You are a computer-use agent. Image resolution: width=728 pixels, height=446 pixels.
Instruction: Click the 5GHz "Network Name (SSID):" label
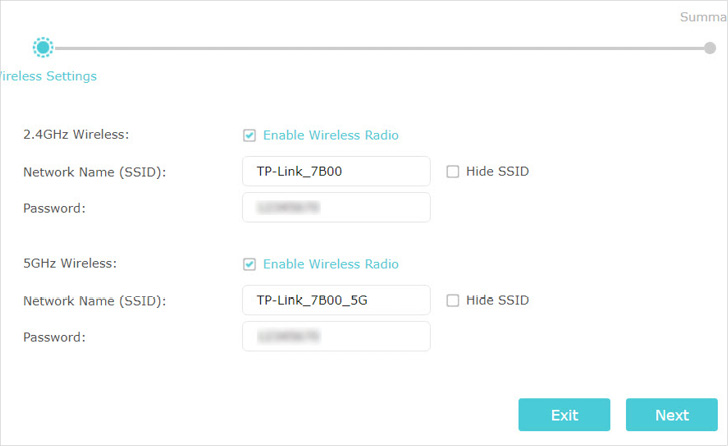pyautogui.click(x=94, y=300)
